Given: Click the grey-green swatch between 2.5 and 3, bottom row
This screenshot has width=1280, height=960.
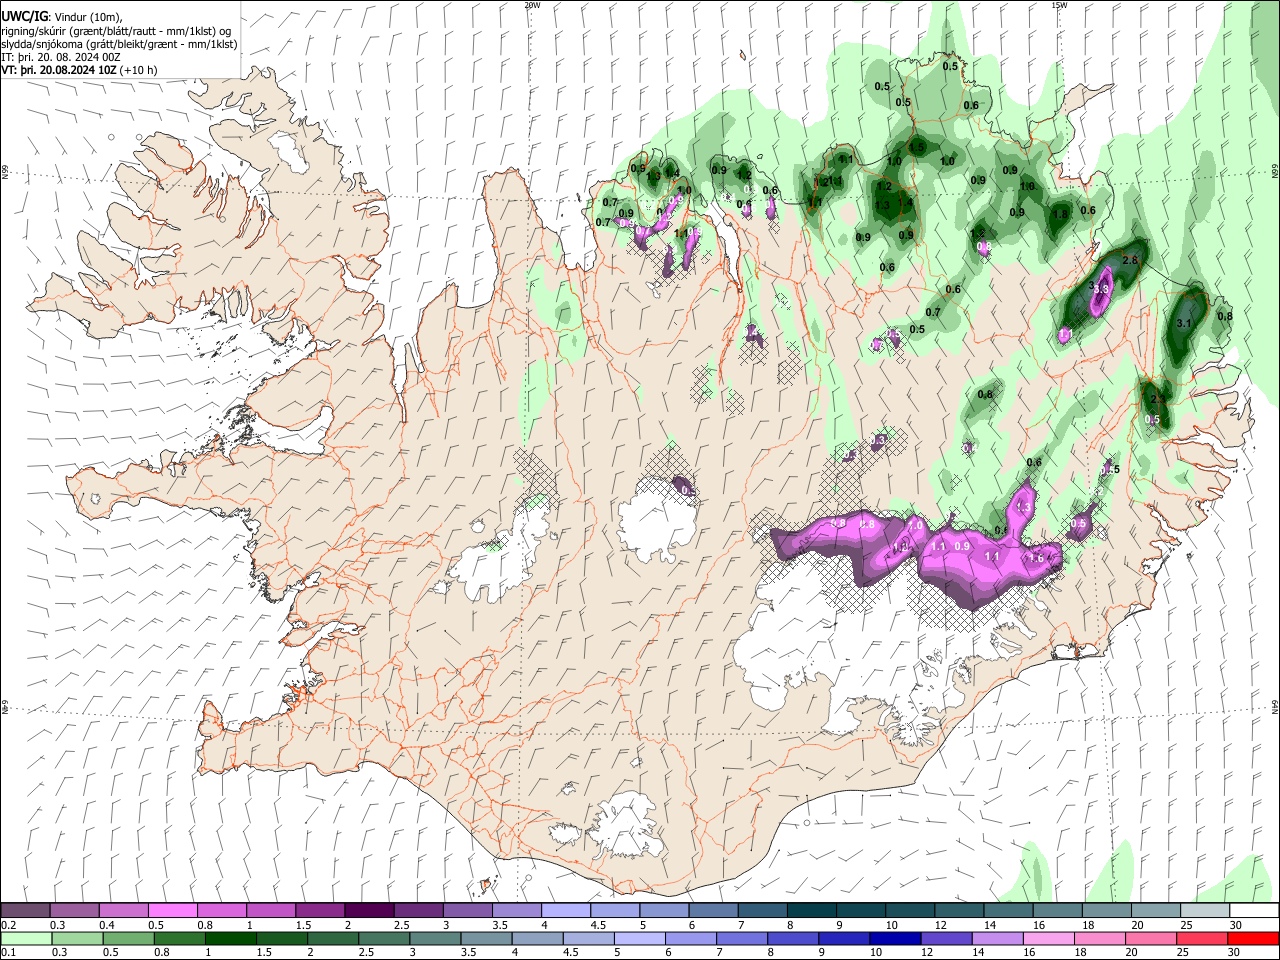Looking at the screenshot, I should click(x=382, y=938).
